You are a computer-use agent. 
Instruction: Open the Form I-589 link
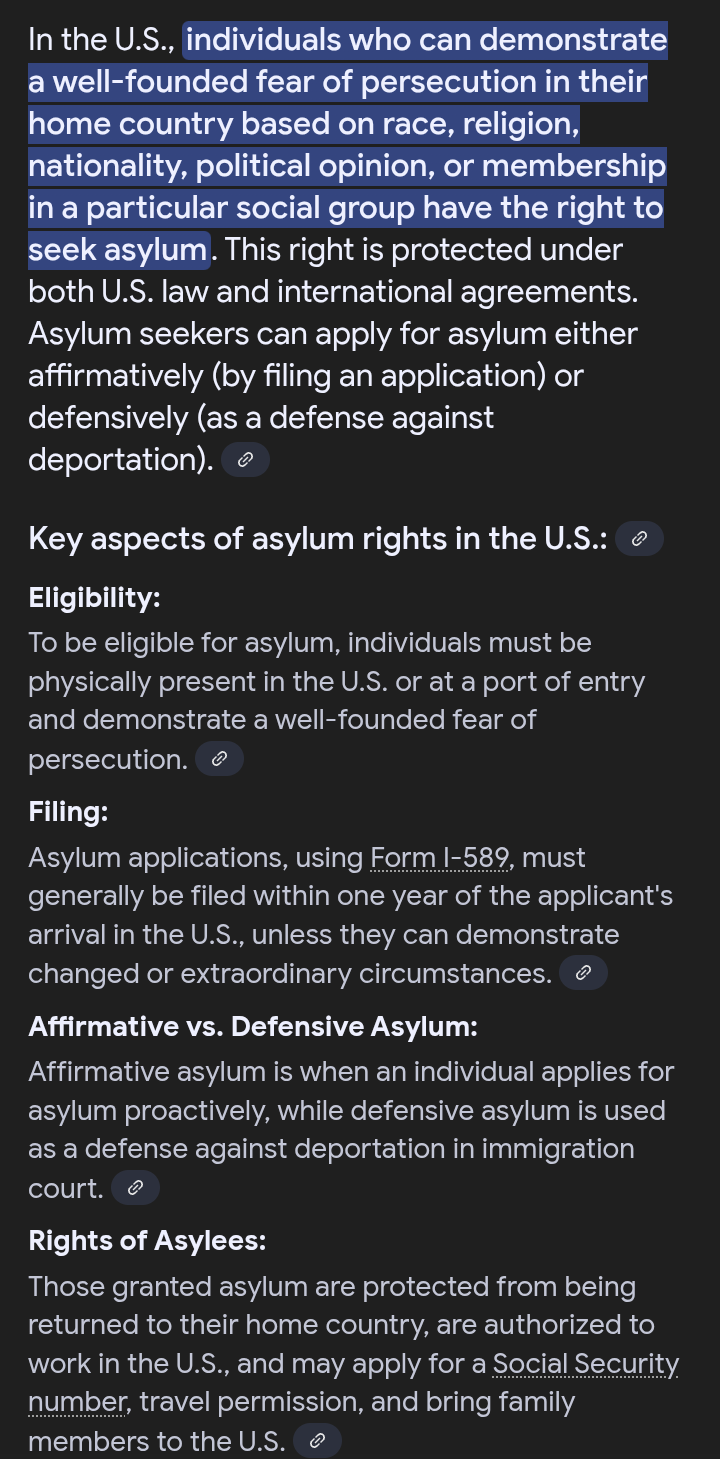(x=441, y=858)
